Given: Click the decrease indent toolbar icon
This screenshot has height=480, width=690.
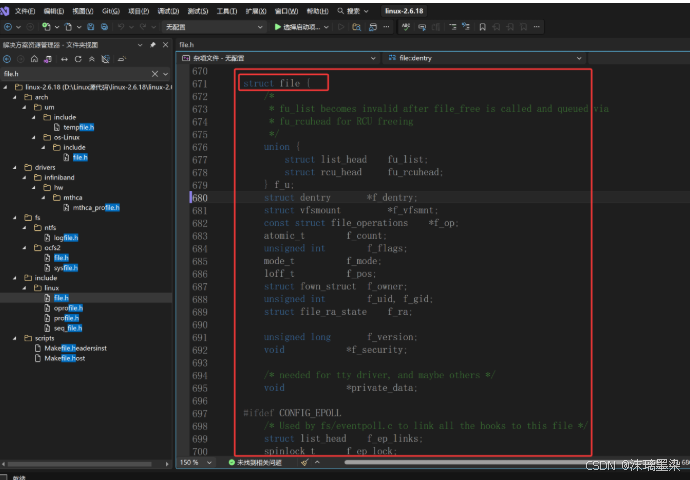Looking at the screenshot, I should [452, 27].
